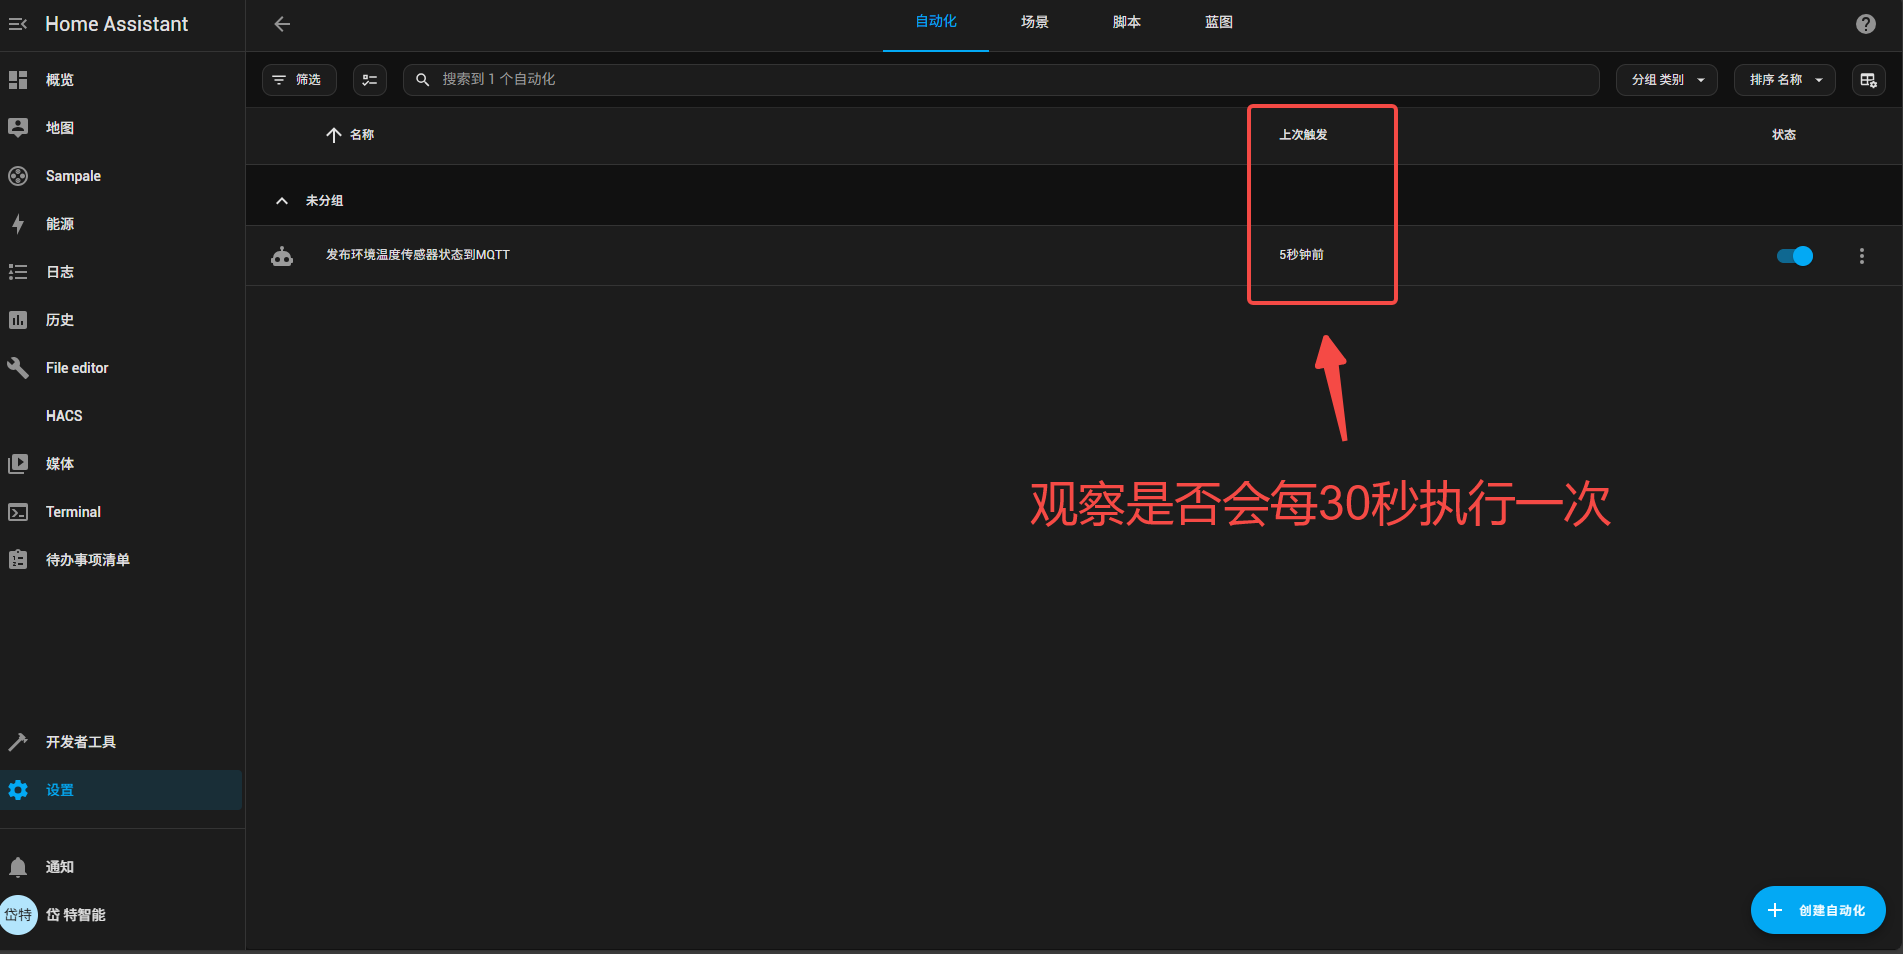Screen dimensions: 1903x954
Task: Open the table column settings icon
Action: point(1867,80)
